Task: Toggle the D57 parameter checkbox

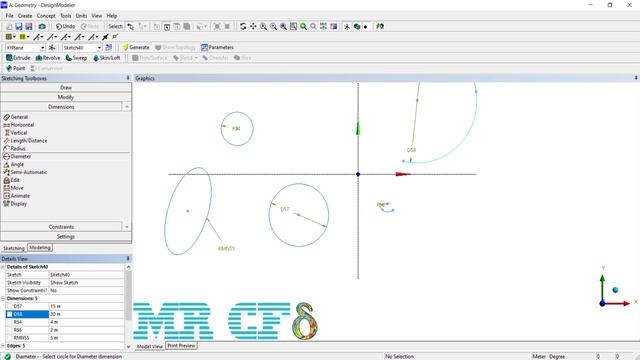Action: point(9,307)
